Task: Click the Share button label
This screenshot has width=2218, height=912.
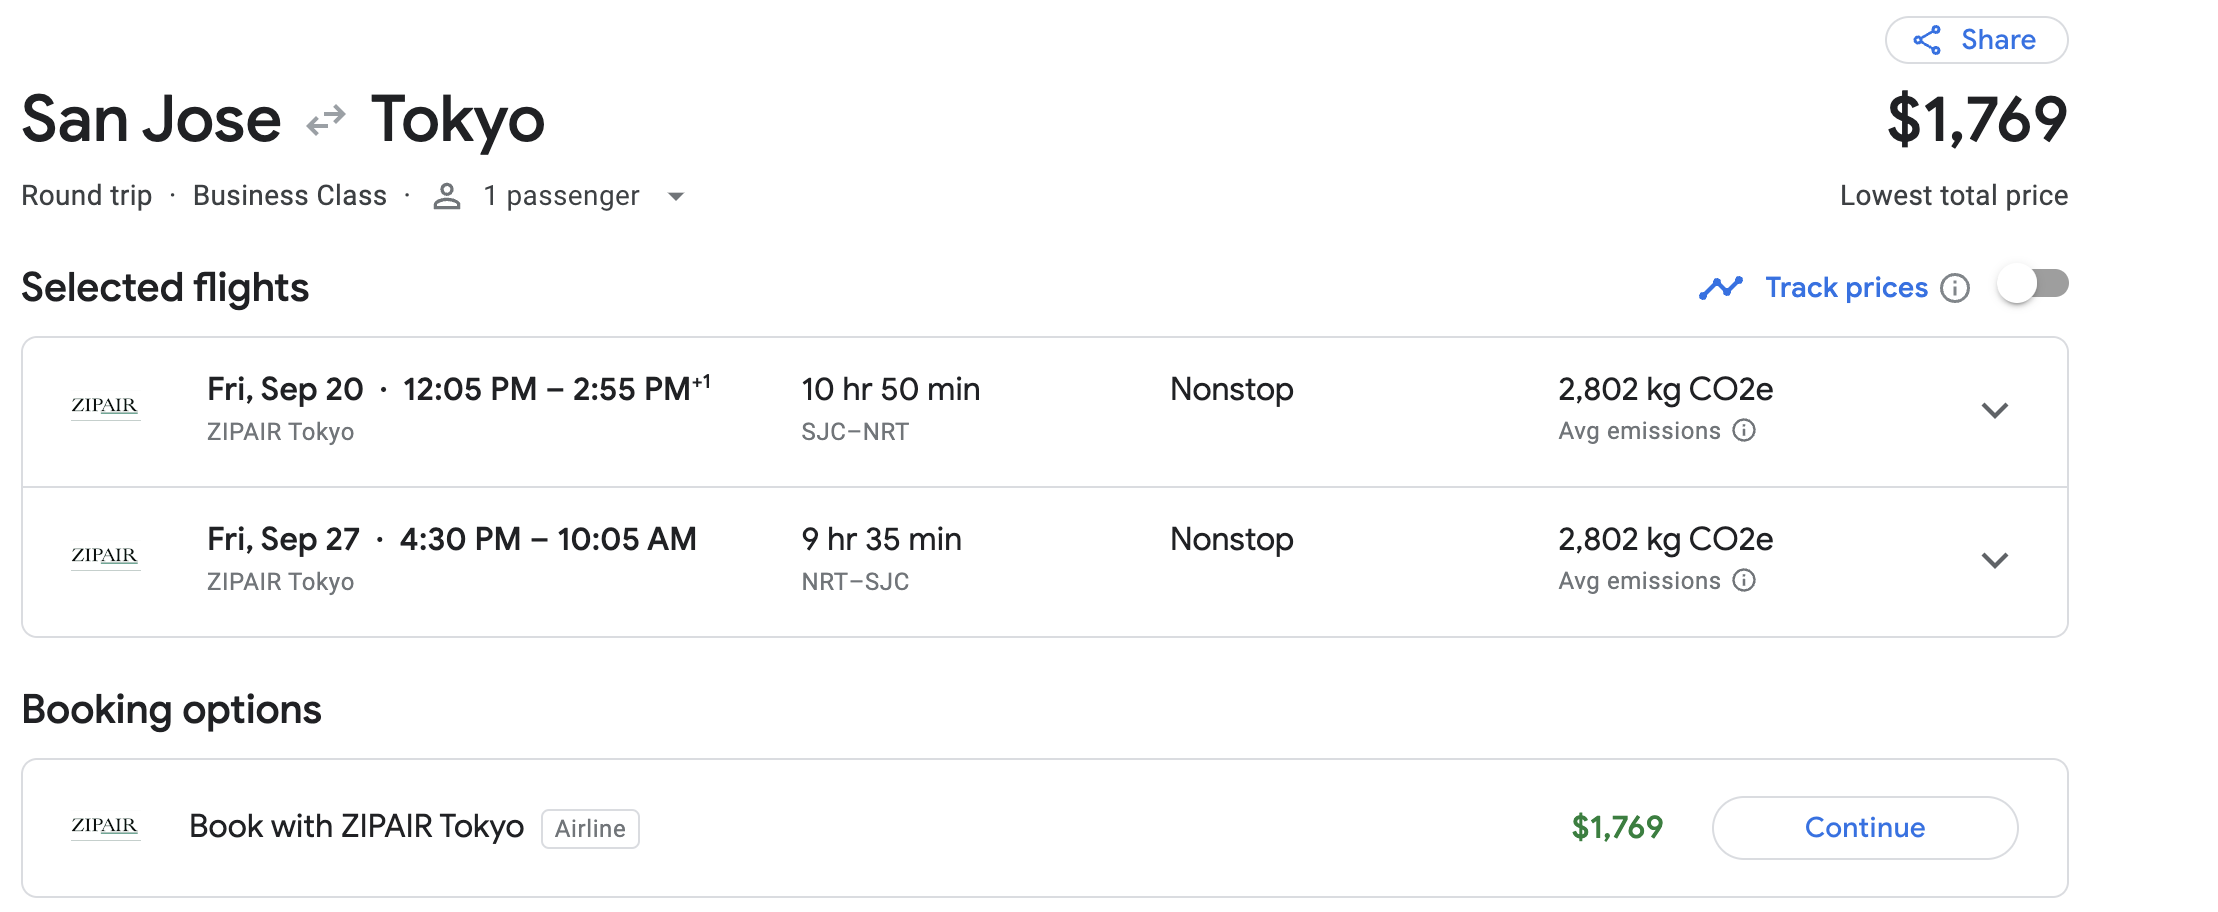Action: pyautogui.click(x=1998, y=40)
